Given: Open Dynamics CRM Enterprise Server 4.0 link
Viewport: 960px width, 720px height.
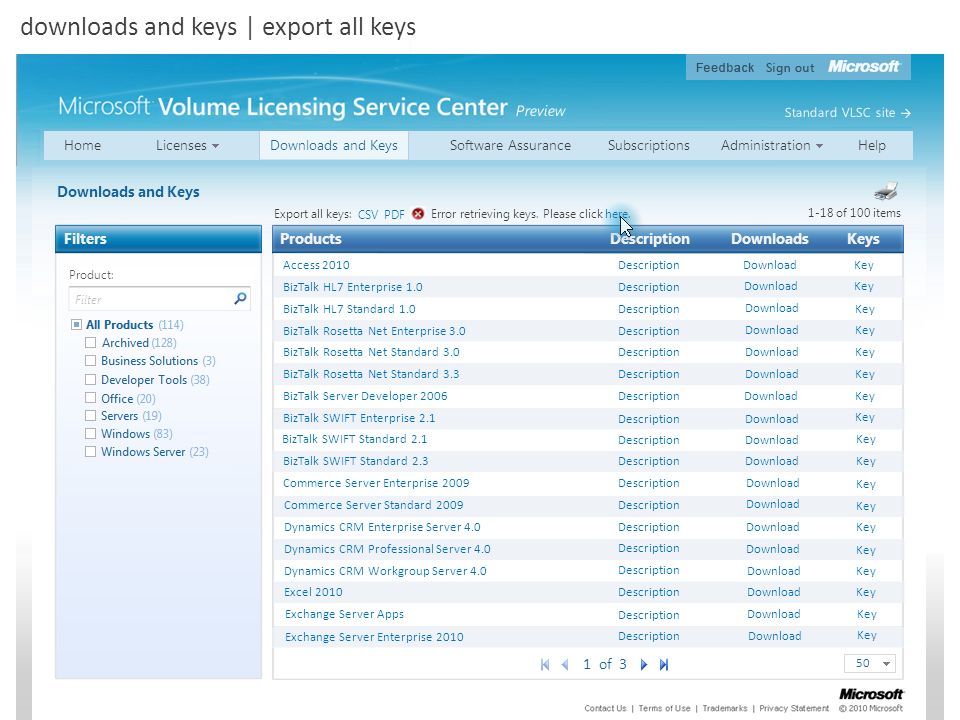Looking at the screenshot, I should tap(382, 527).
